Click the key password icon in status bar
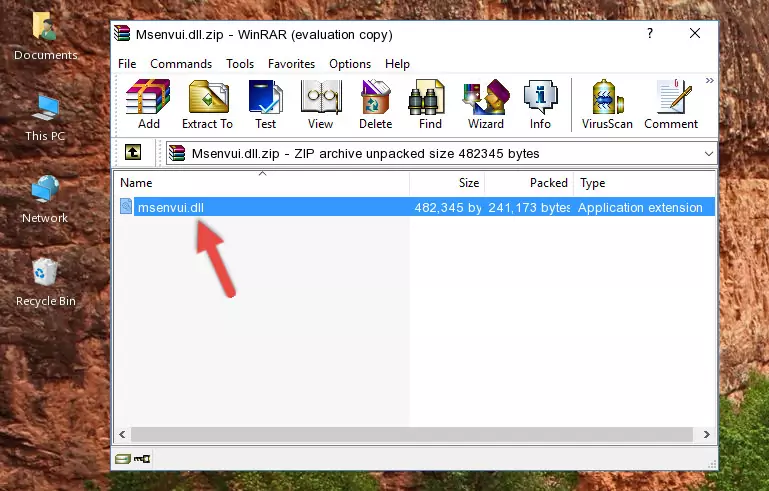Image resolution: width=769 pixels, height=491 pixels. pos(142,459)
